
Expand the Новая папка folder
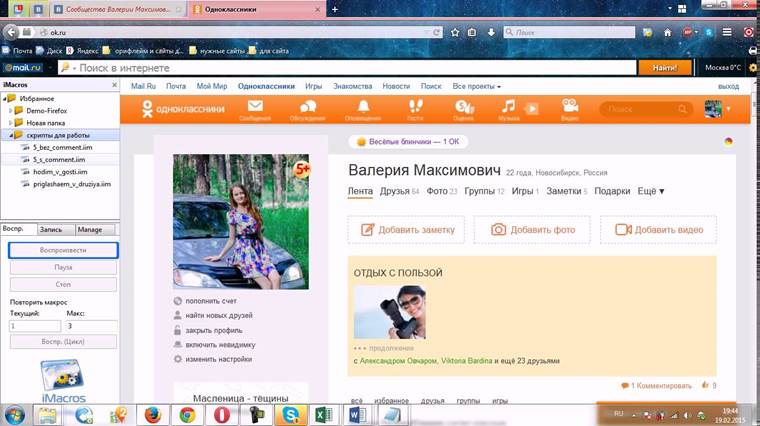[x=11, y=123]
